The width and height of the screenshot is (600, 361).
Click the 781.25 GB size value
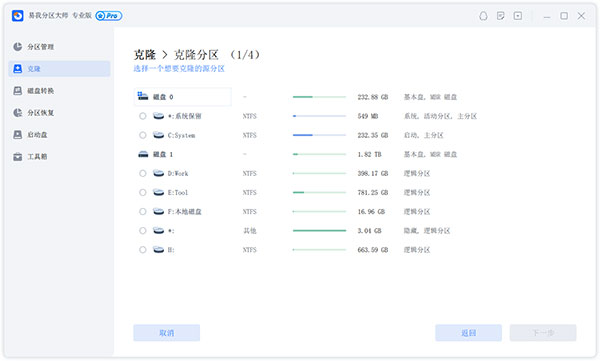pyautogui.click(x=373, y=193)
